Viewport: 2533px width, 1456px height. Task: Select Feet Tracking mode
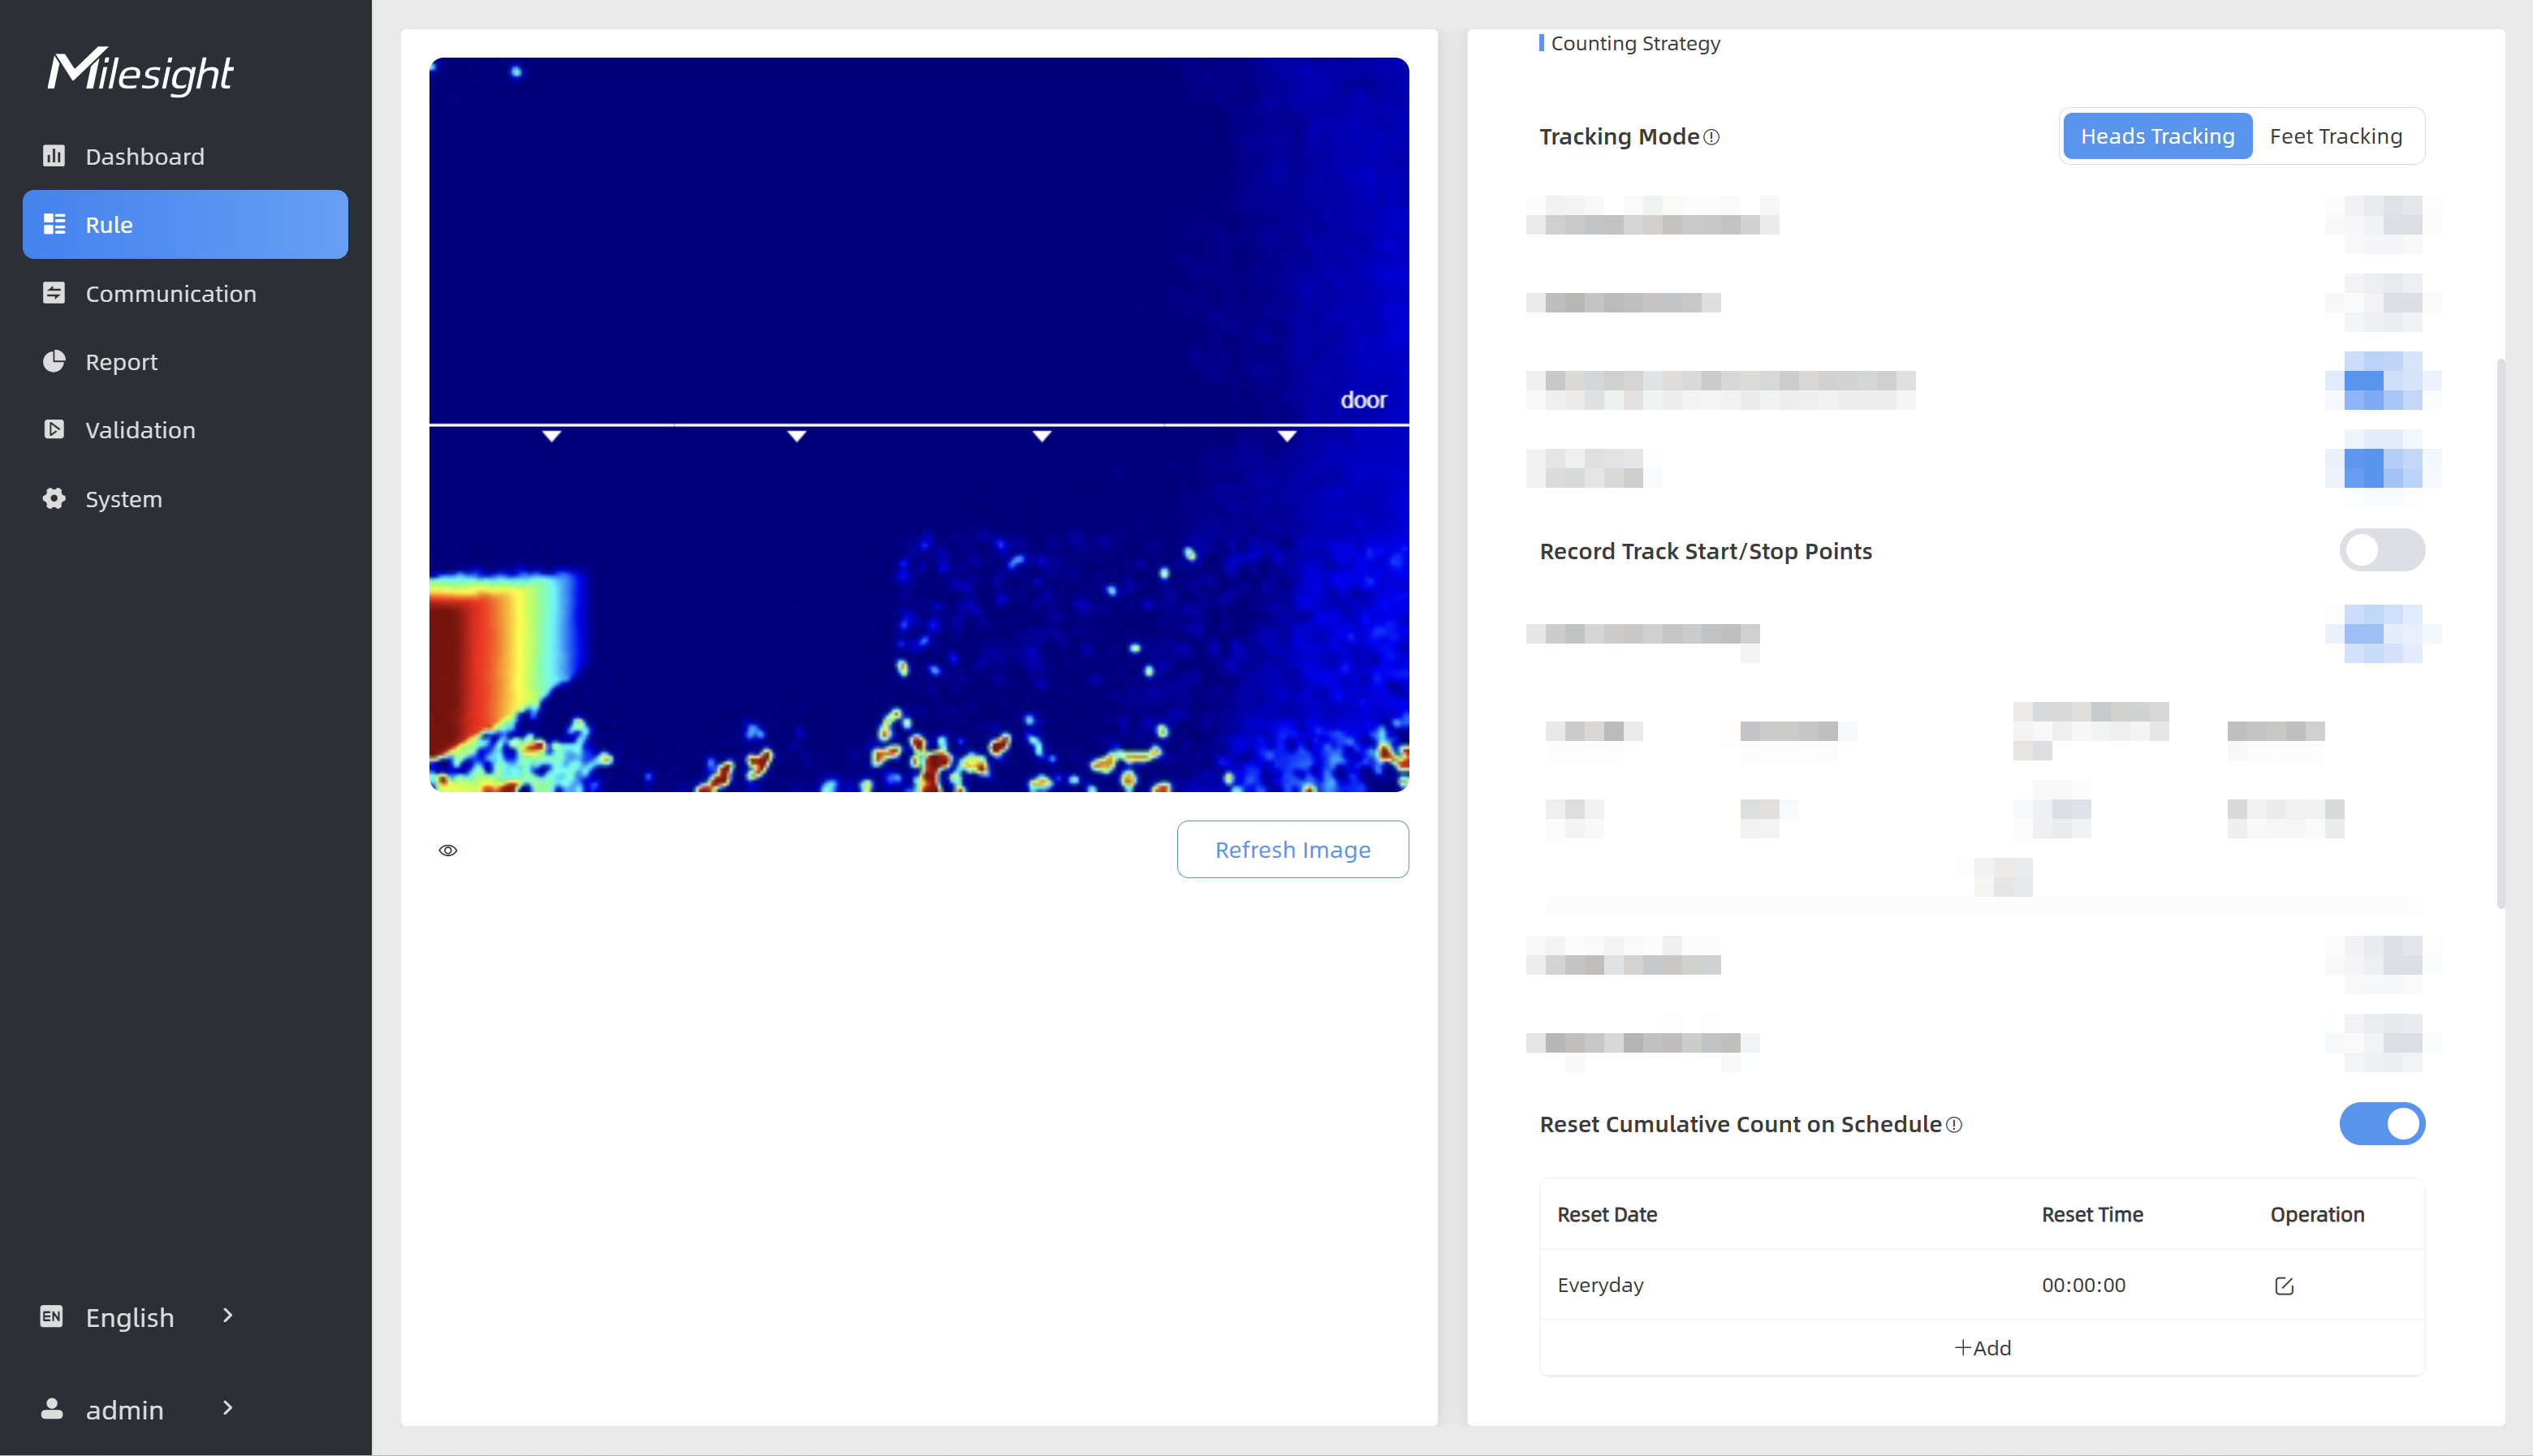point(2335,136)
